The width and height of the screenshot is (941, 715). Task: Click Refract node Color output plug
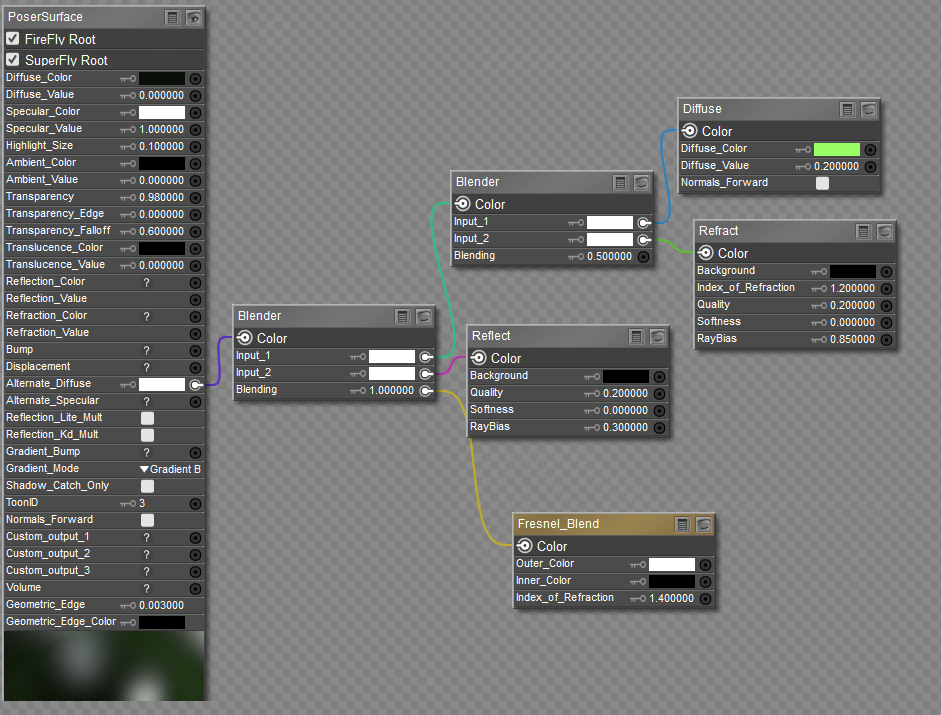(x=706, y=253)
